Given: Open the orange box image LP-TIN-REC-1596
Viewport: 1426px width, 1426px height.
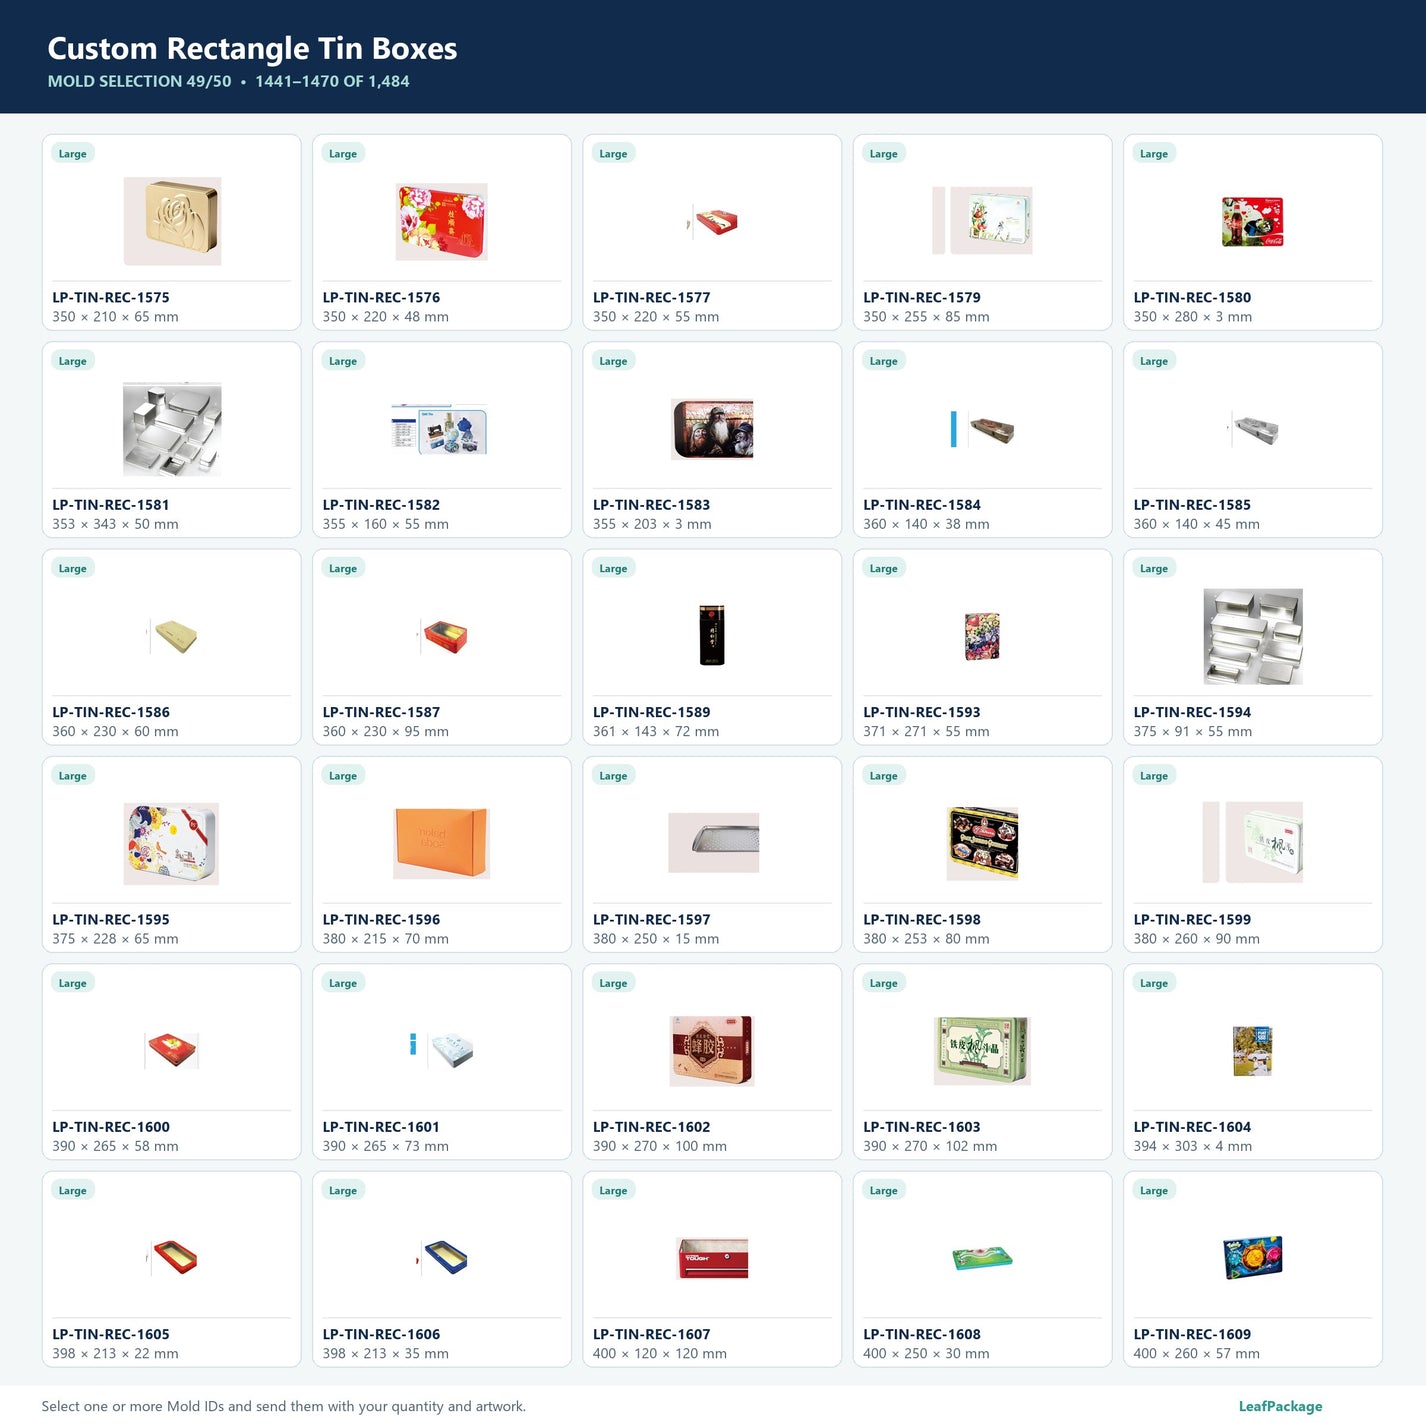Looking at the screenshot, I should point(442,843).
